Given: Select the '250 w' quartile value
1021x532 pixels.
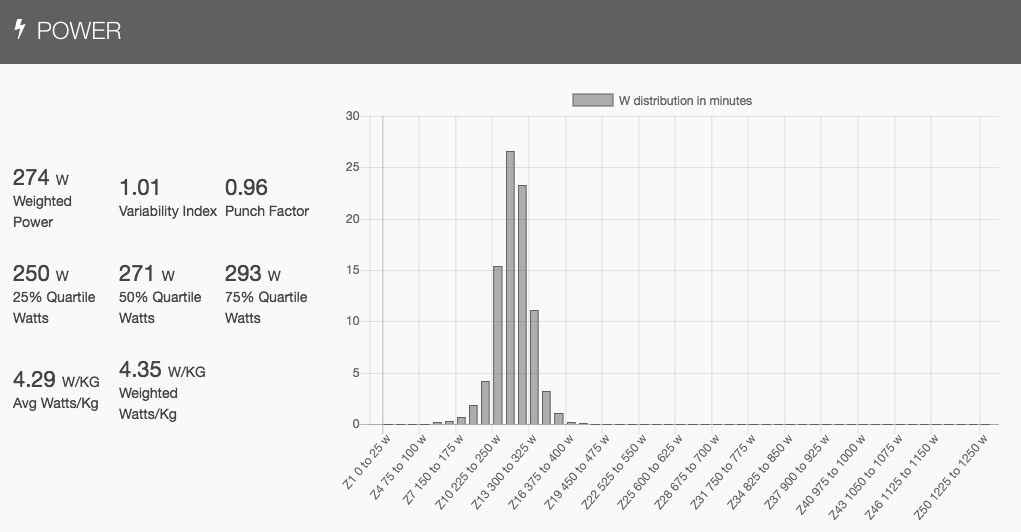Looking at the screenshot, I should [x=40, y=273].
